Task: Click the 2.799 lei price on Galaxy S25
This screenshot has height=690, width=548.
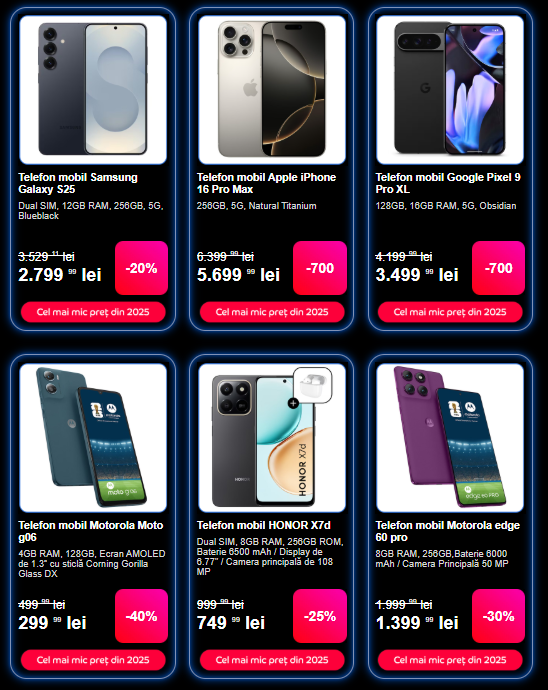Action: [60, 275]
